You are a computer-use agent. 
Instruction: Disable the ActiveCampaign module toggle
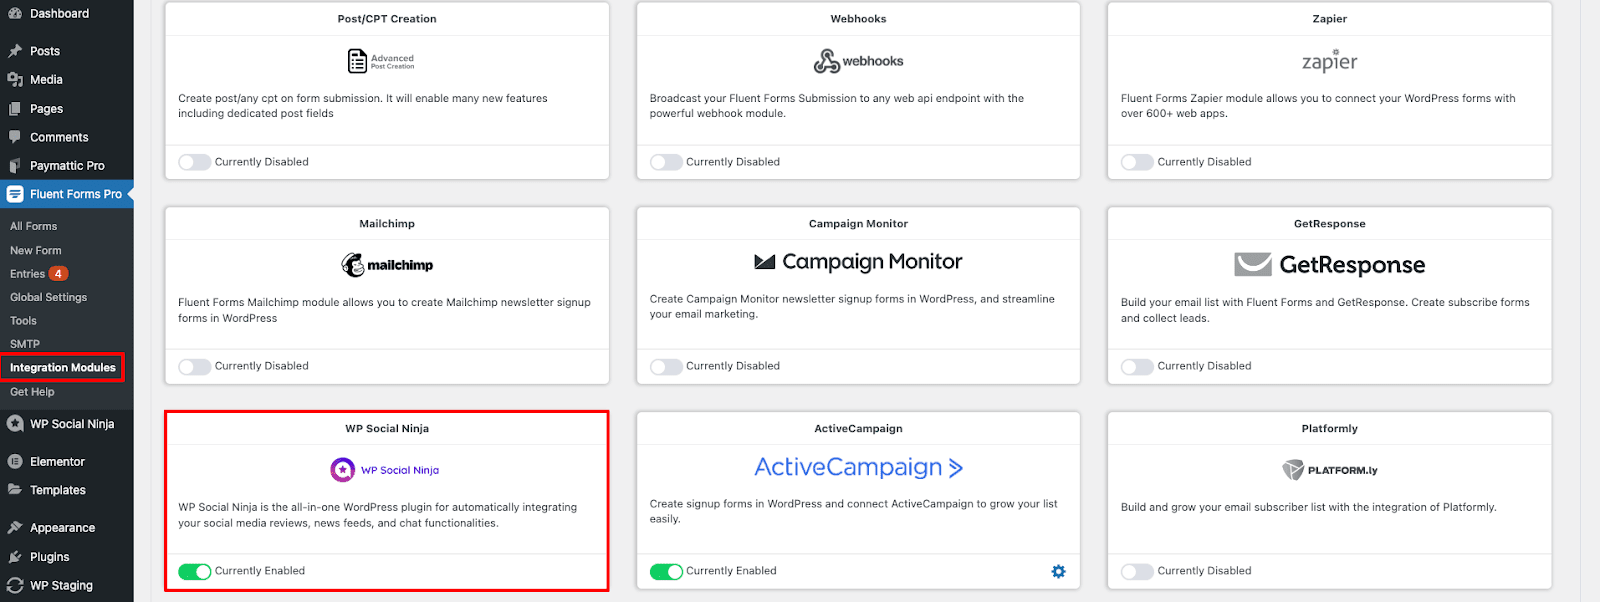pos(666,572)
